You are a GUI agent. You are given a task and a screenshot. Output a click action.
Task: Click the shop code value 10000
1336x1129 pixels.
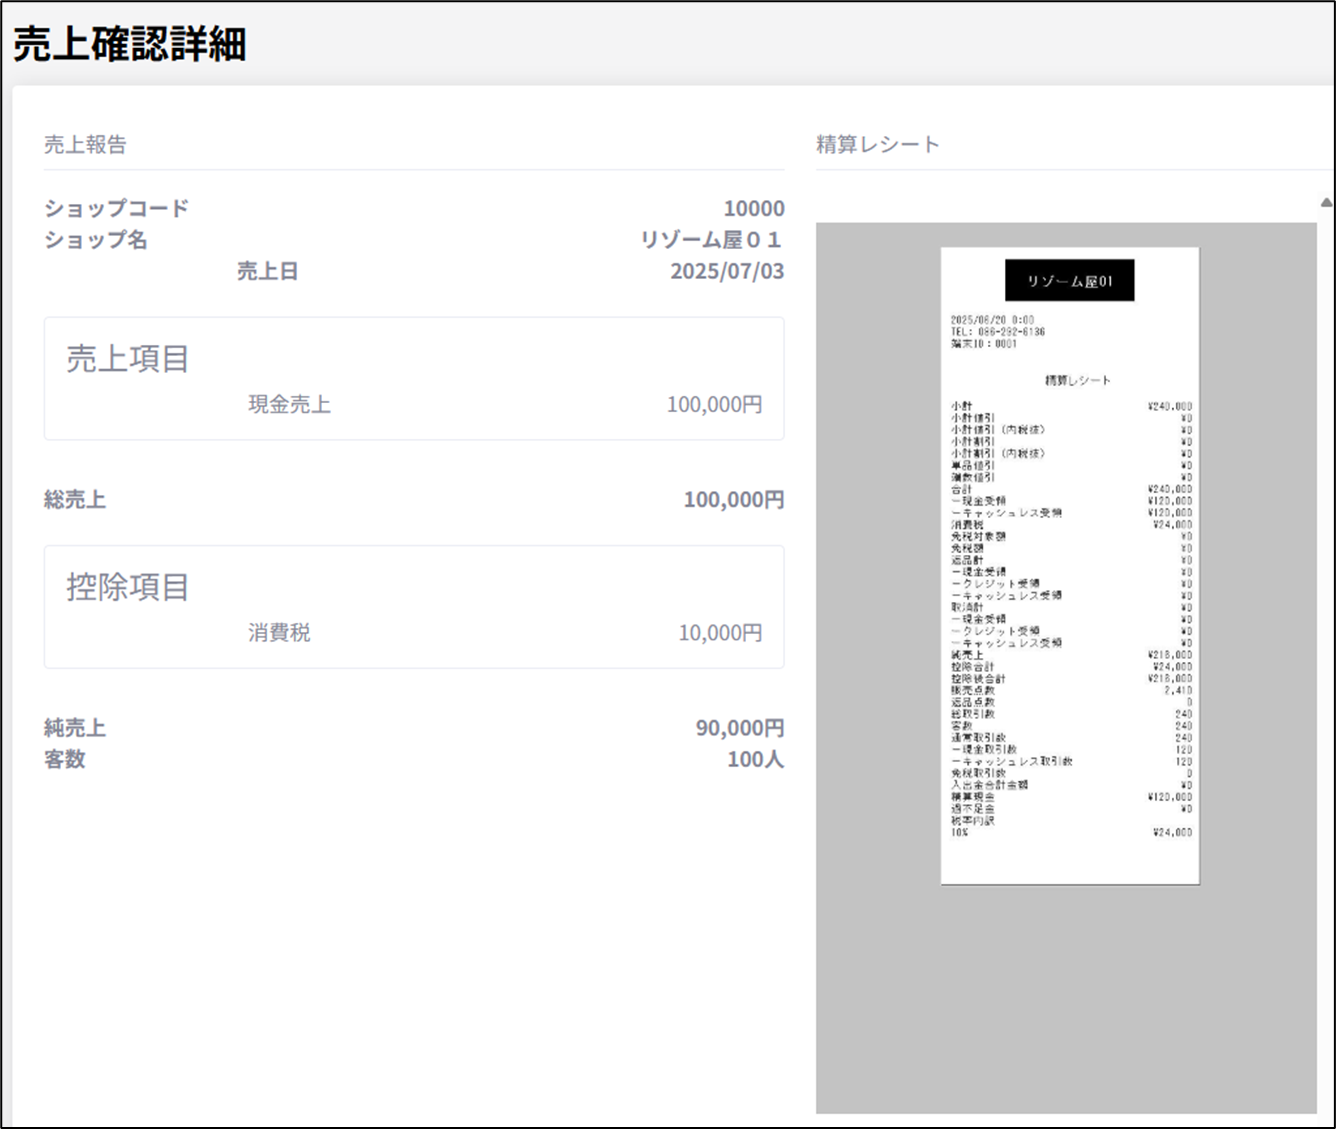pos(753,209)
